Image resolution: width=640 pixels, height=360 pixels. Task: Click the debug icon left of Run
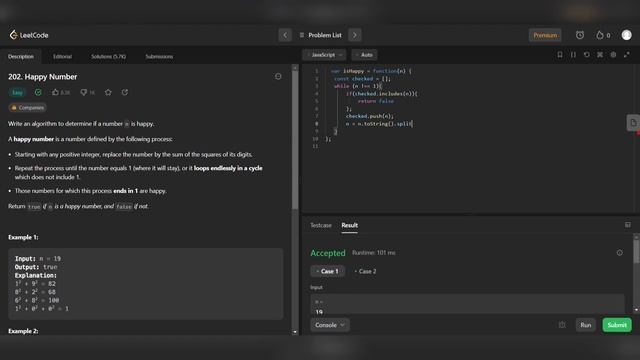[x=562, y=325]
